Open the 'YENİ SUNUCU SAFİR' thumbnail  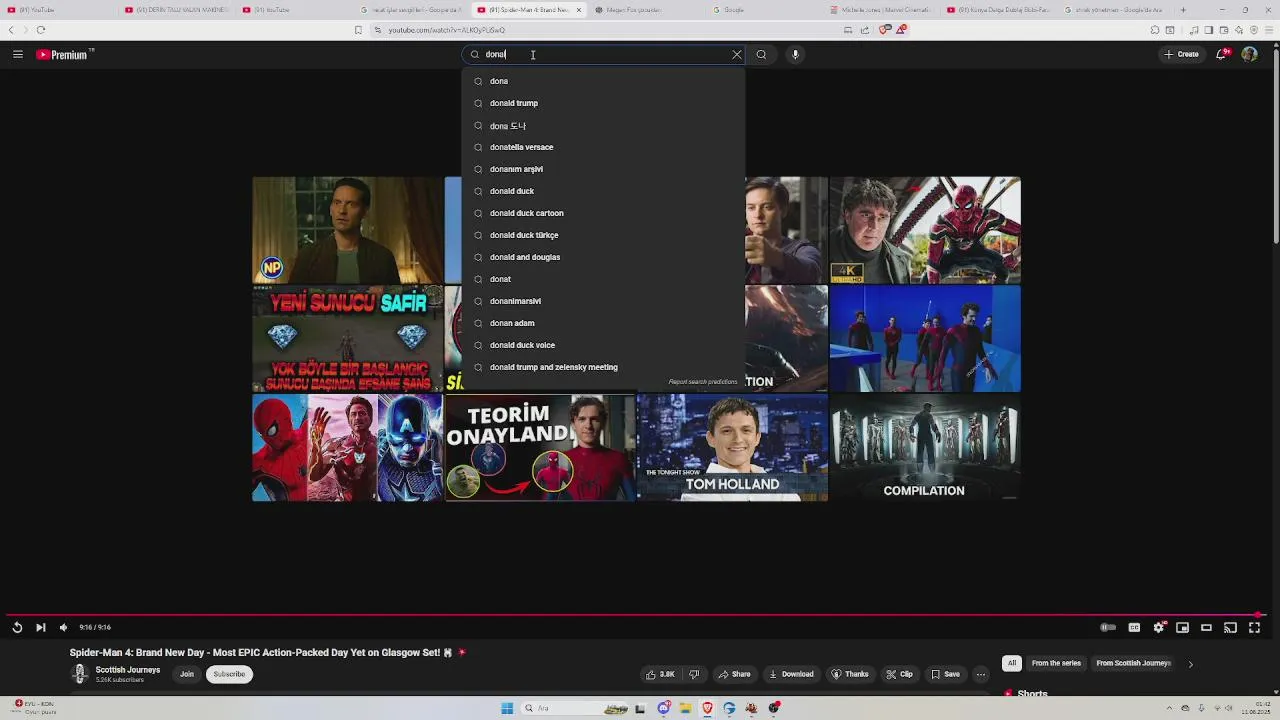tap(347, 339)
